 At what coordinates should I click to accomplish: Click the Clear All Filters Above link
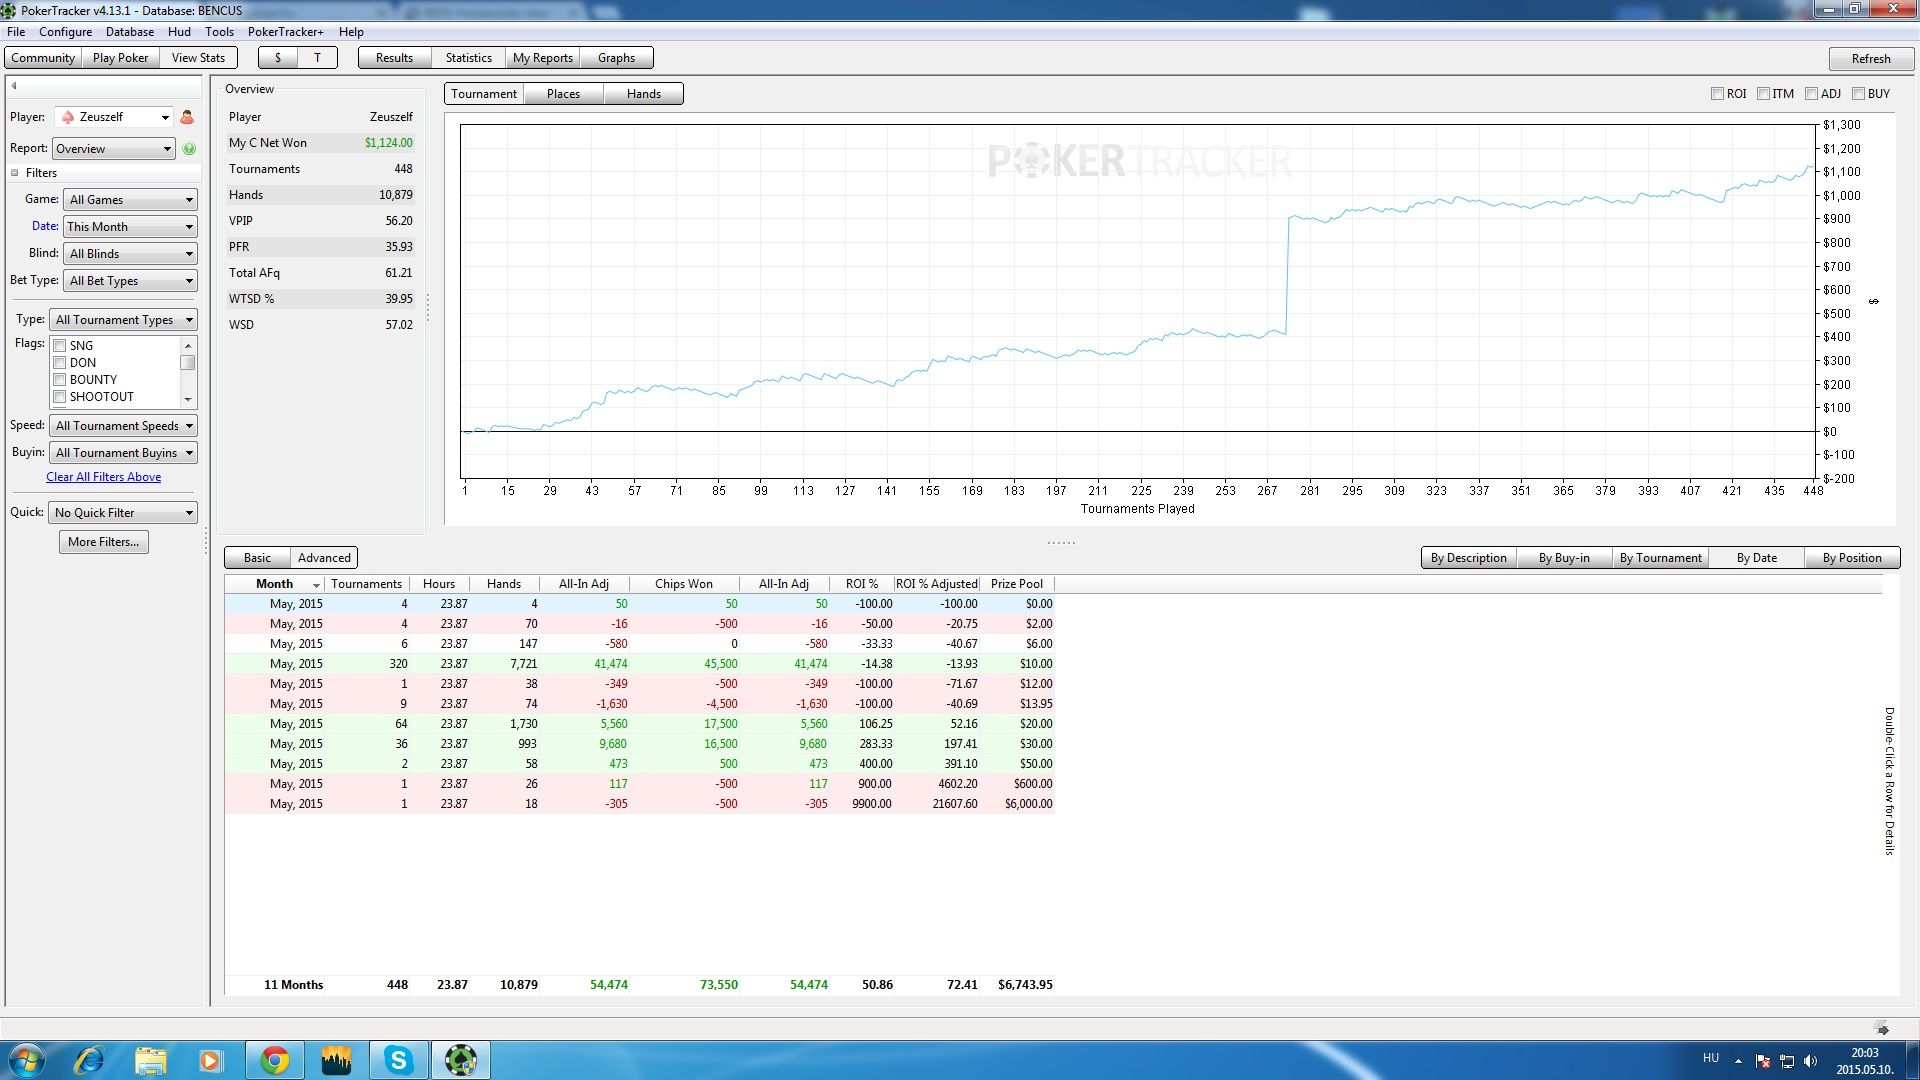(x=103, y=477)
